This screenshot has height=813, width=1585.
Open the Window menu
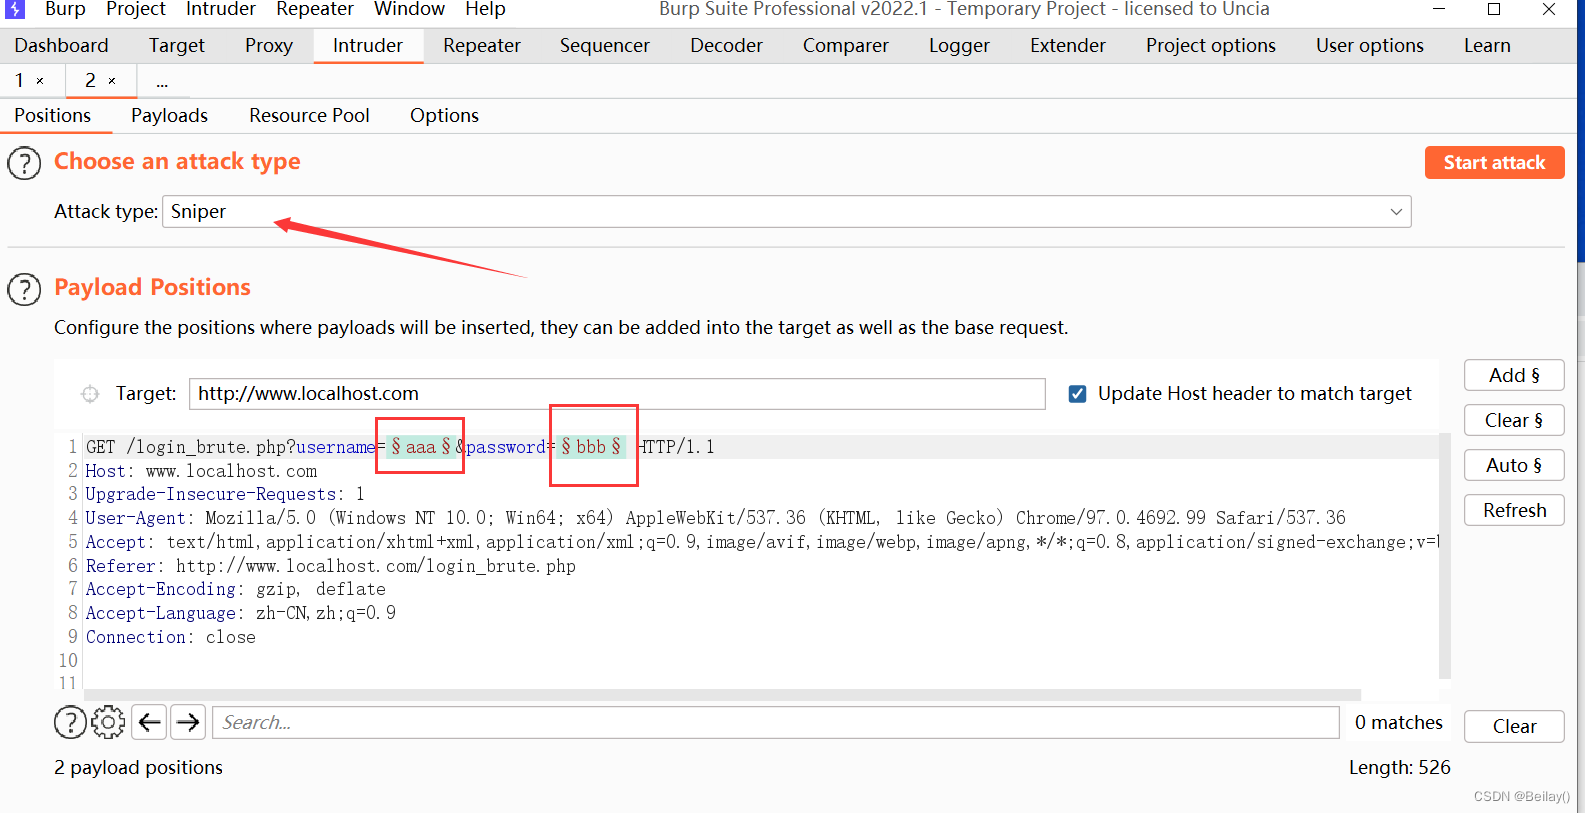point(409,9)
